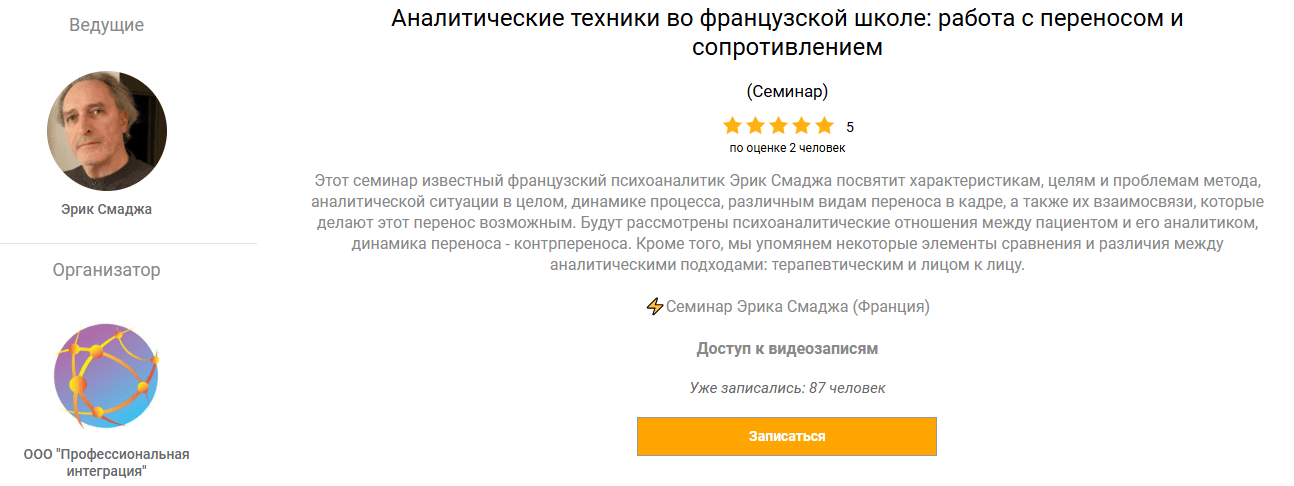Viewport: 1294px width, 486px height.
Task: Click the second rating star
Action: point(756,126)
